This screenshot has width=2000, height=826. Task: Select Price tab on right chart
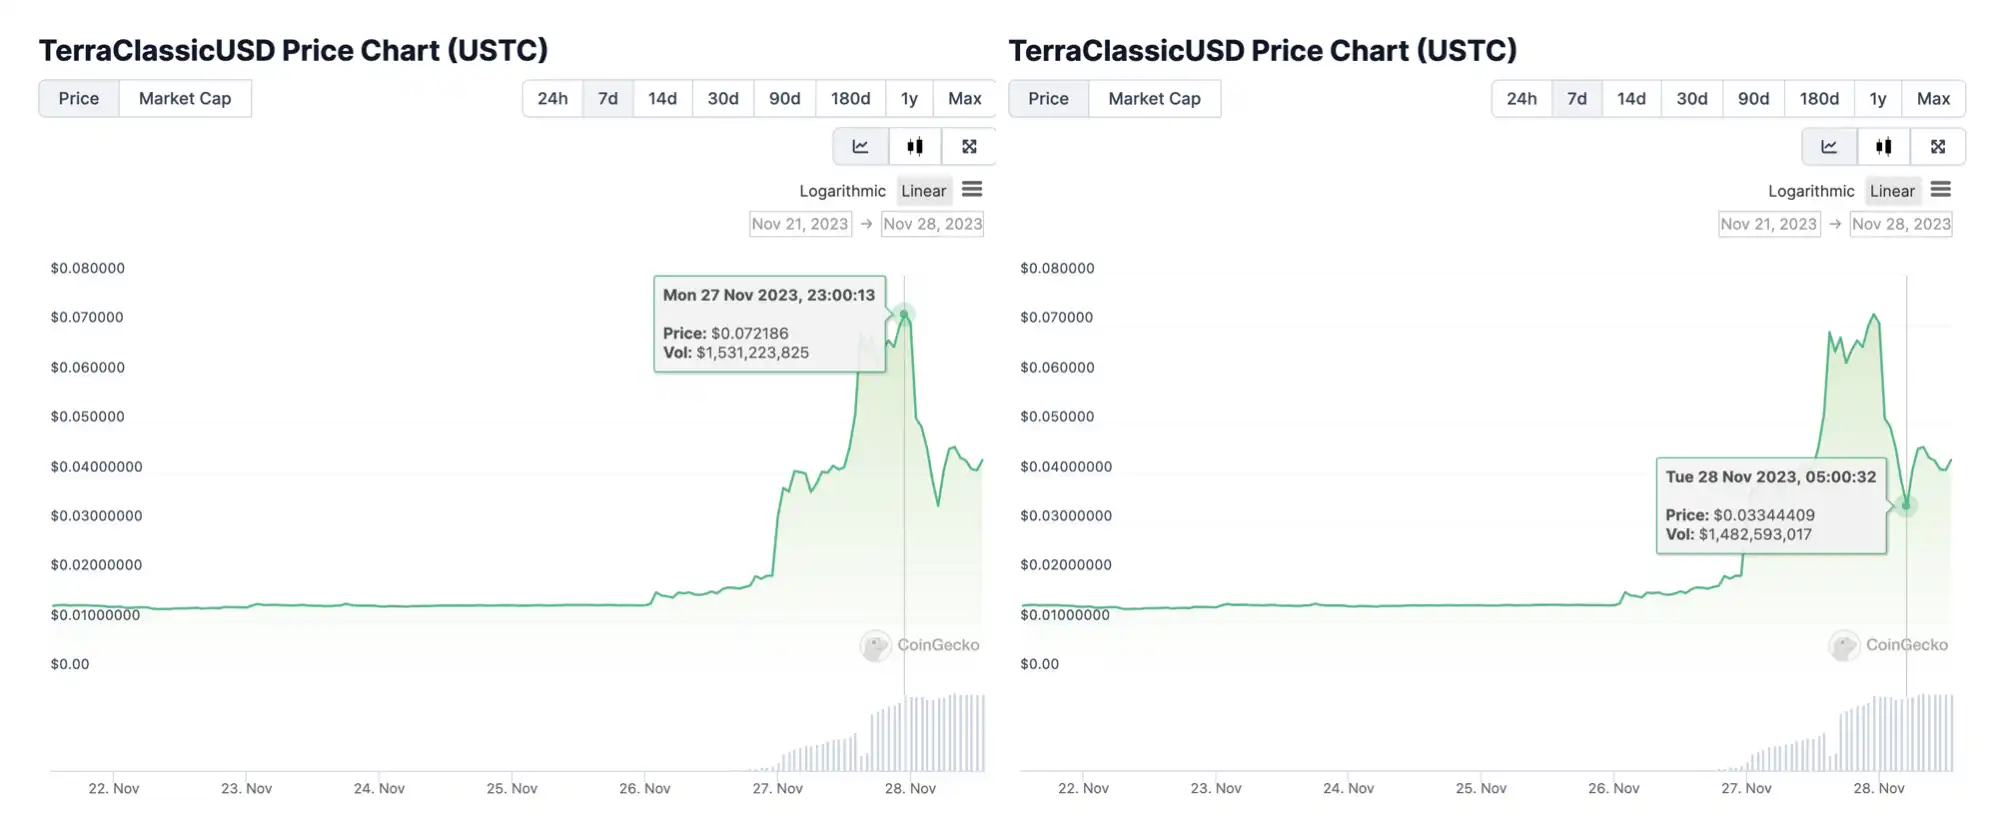(x=1048, y=99)
